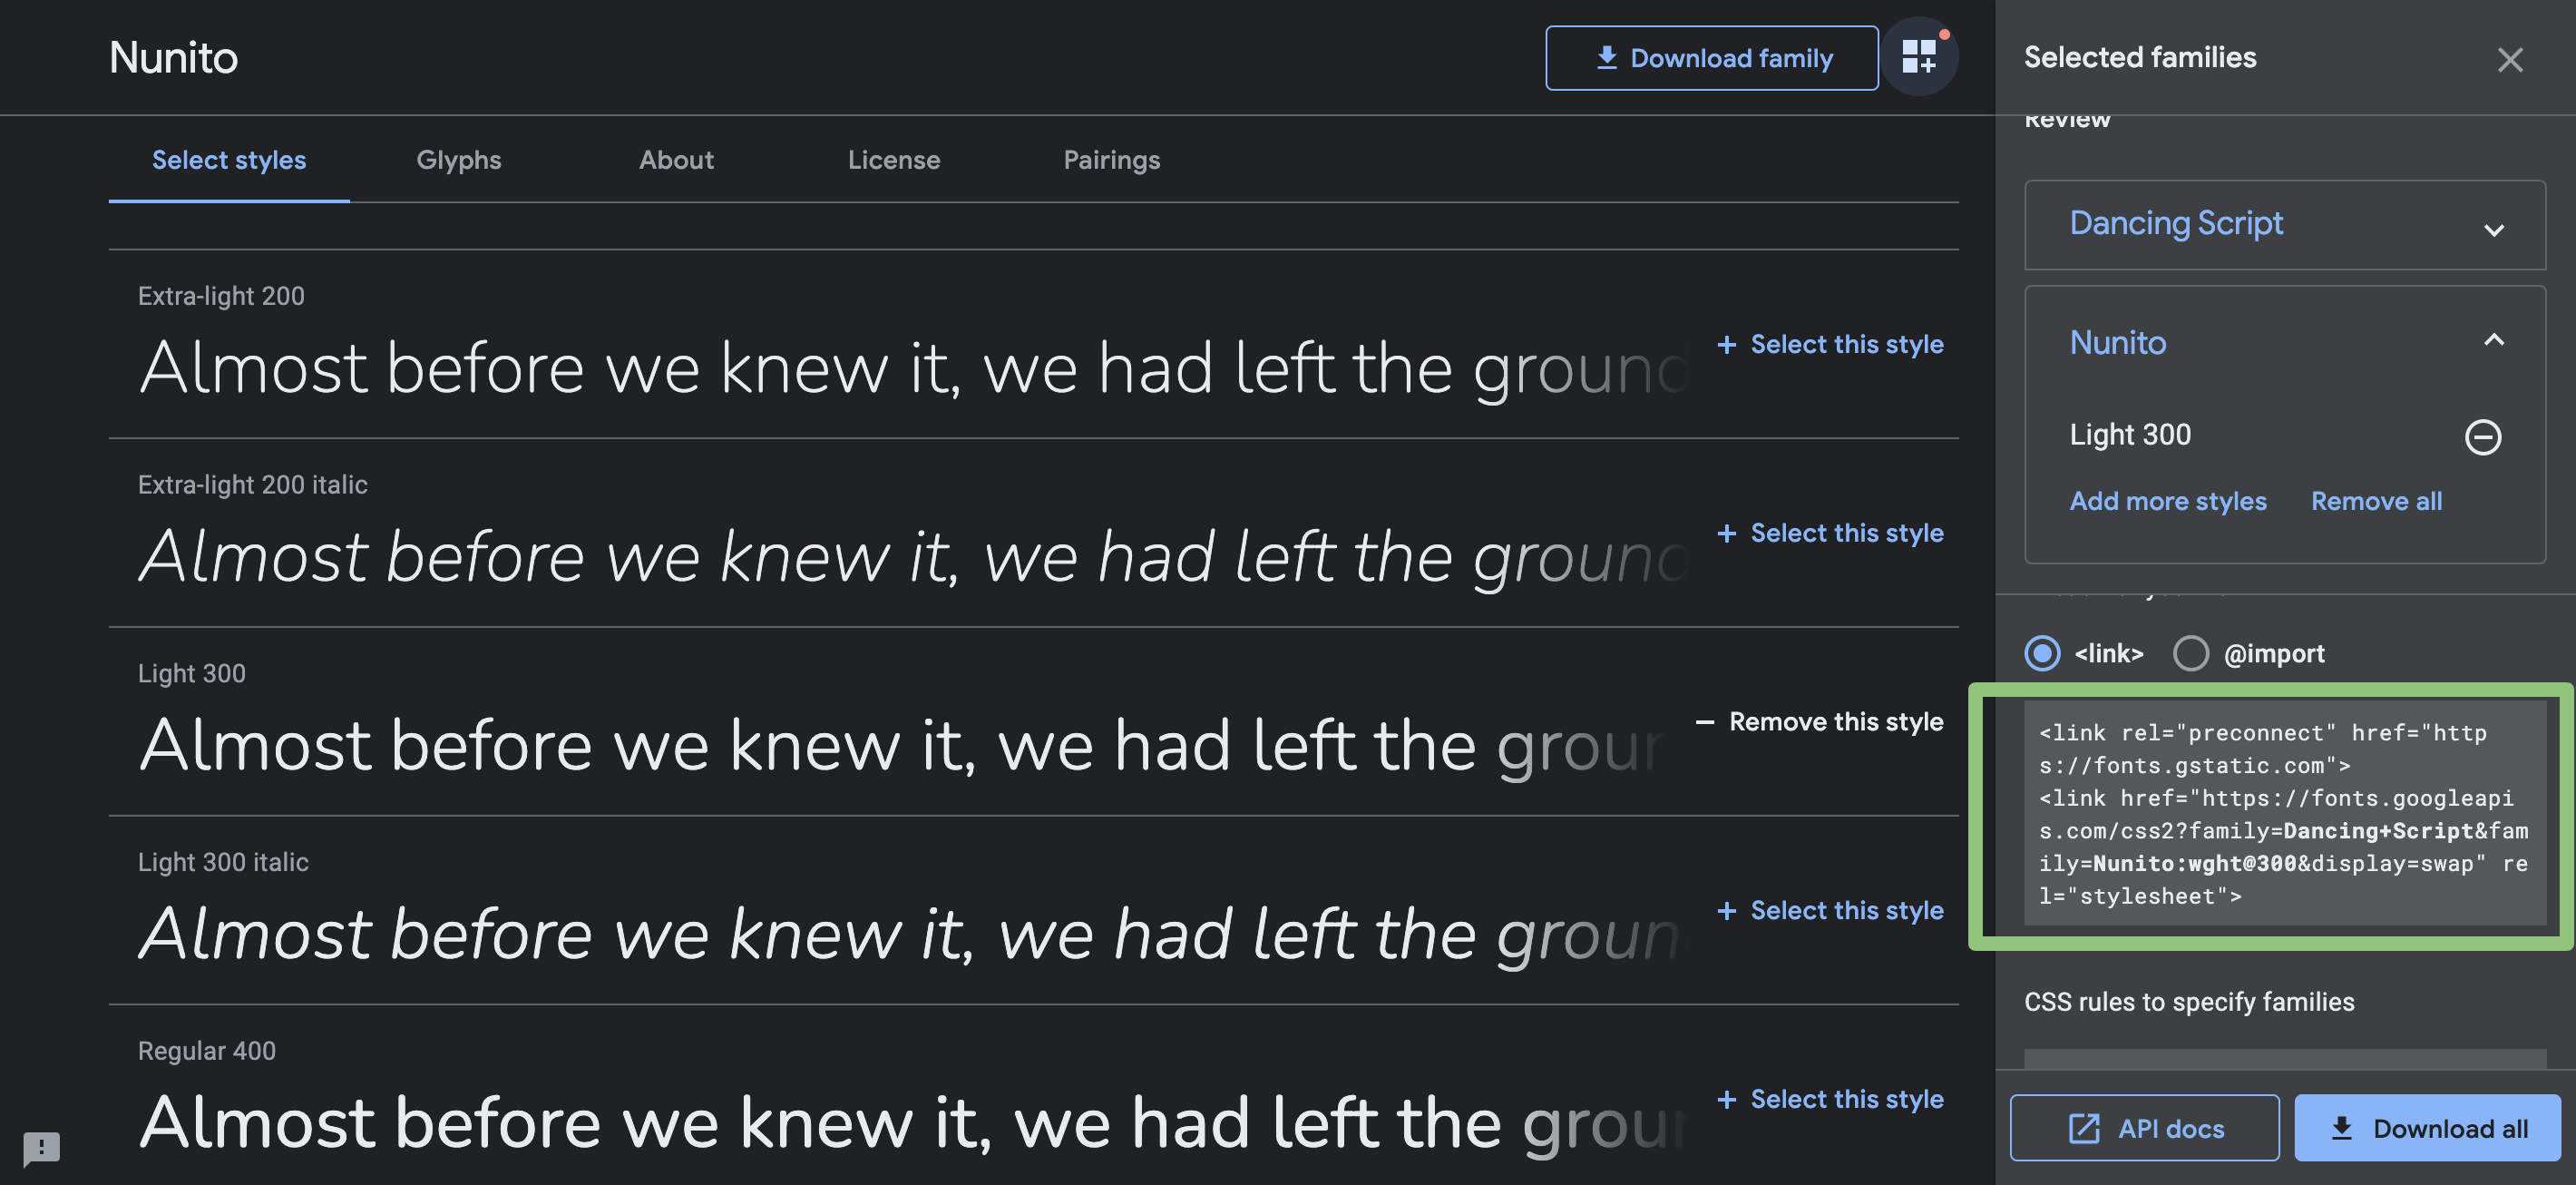Switch to the Glyphs tab
2576x1185 pixels.
coord(458,160)
